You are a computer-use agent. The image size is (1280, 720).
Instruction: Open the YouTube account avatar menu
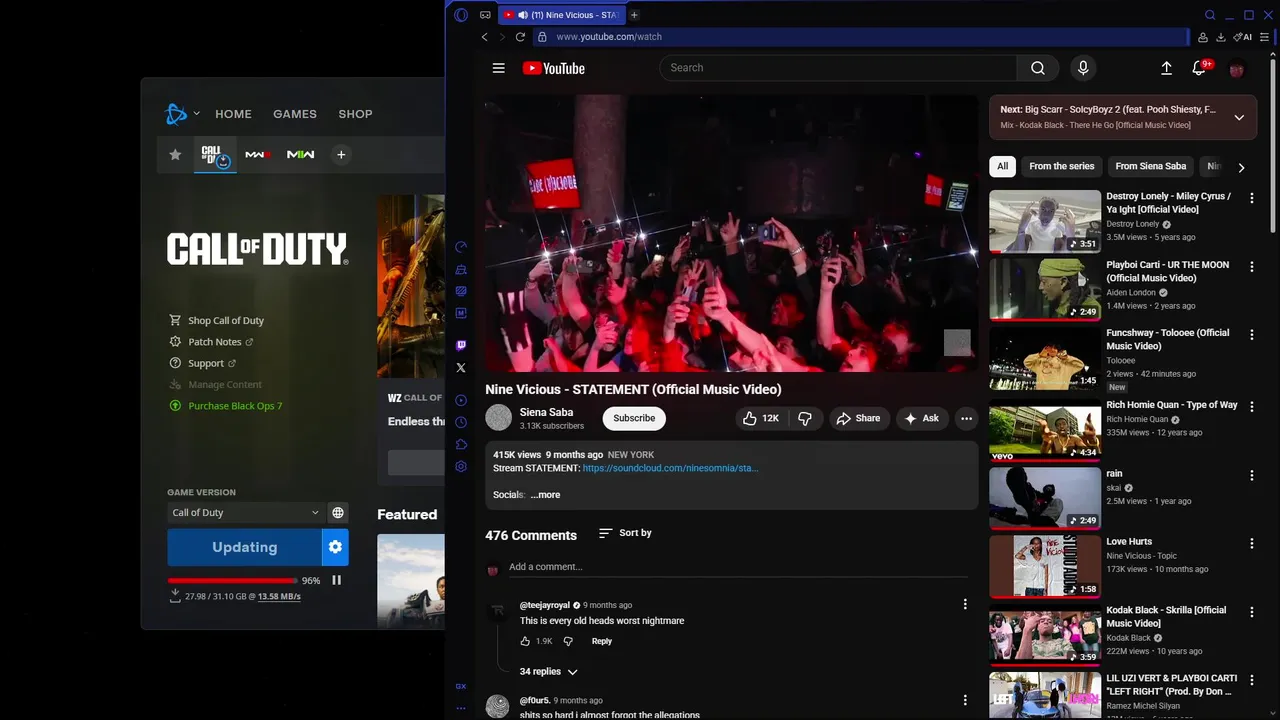(x=1237, y=69)
